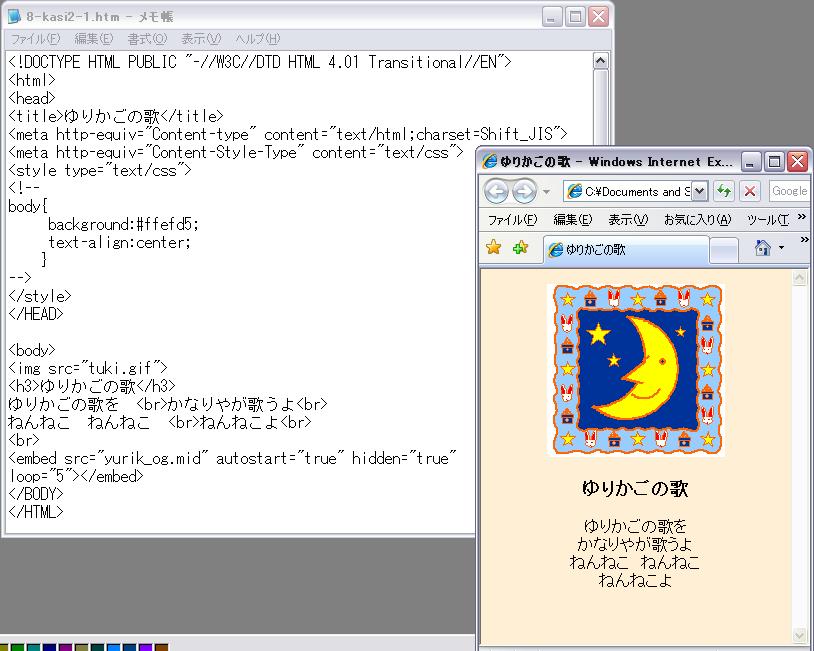Click the Refresh icon in Internet Explorer
The image size is (814, 651).
(724, 191)
